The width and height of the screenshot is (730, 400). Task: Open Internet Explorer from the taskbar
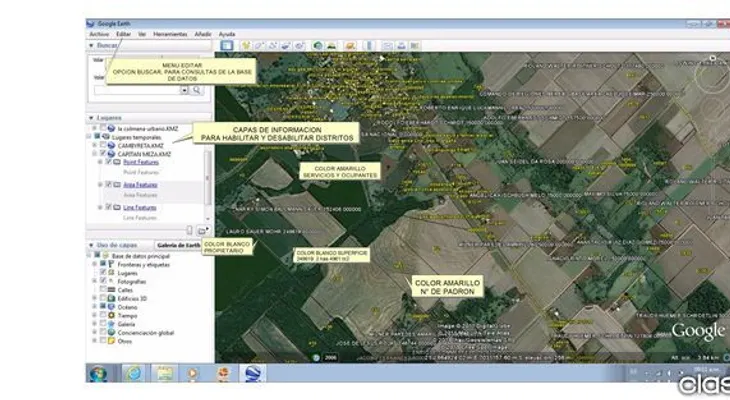coord(134,373)
